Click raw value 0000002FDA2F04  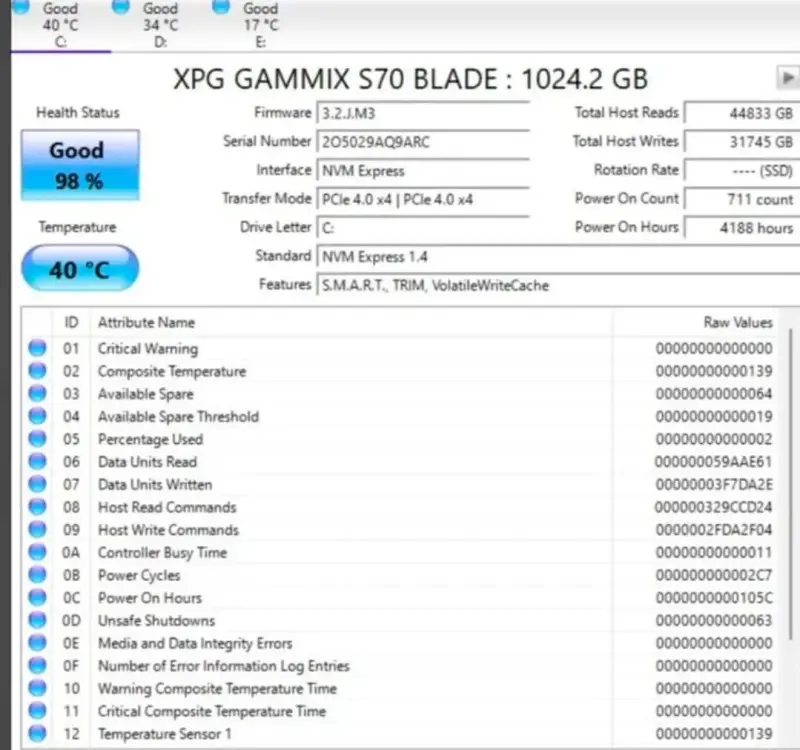(714, 530)
